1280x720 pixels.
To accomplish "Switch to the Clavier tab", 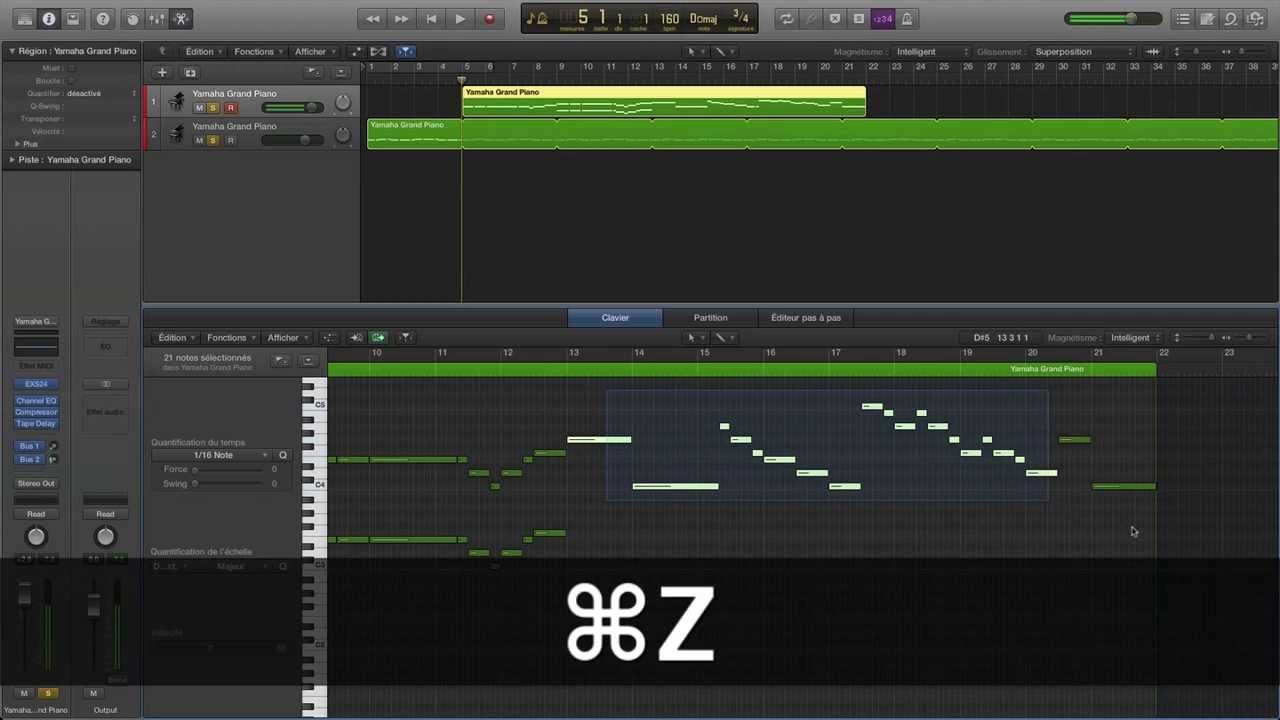I will [615, 318].
